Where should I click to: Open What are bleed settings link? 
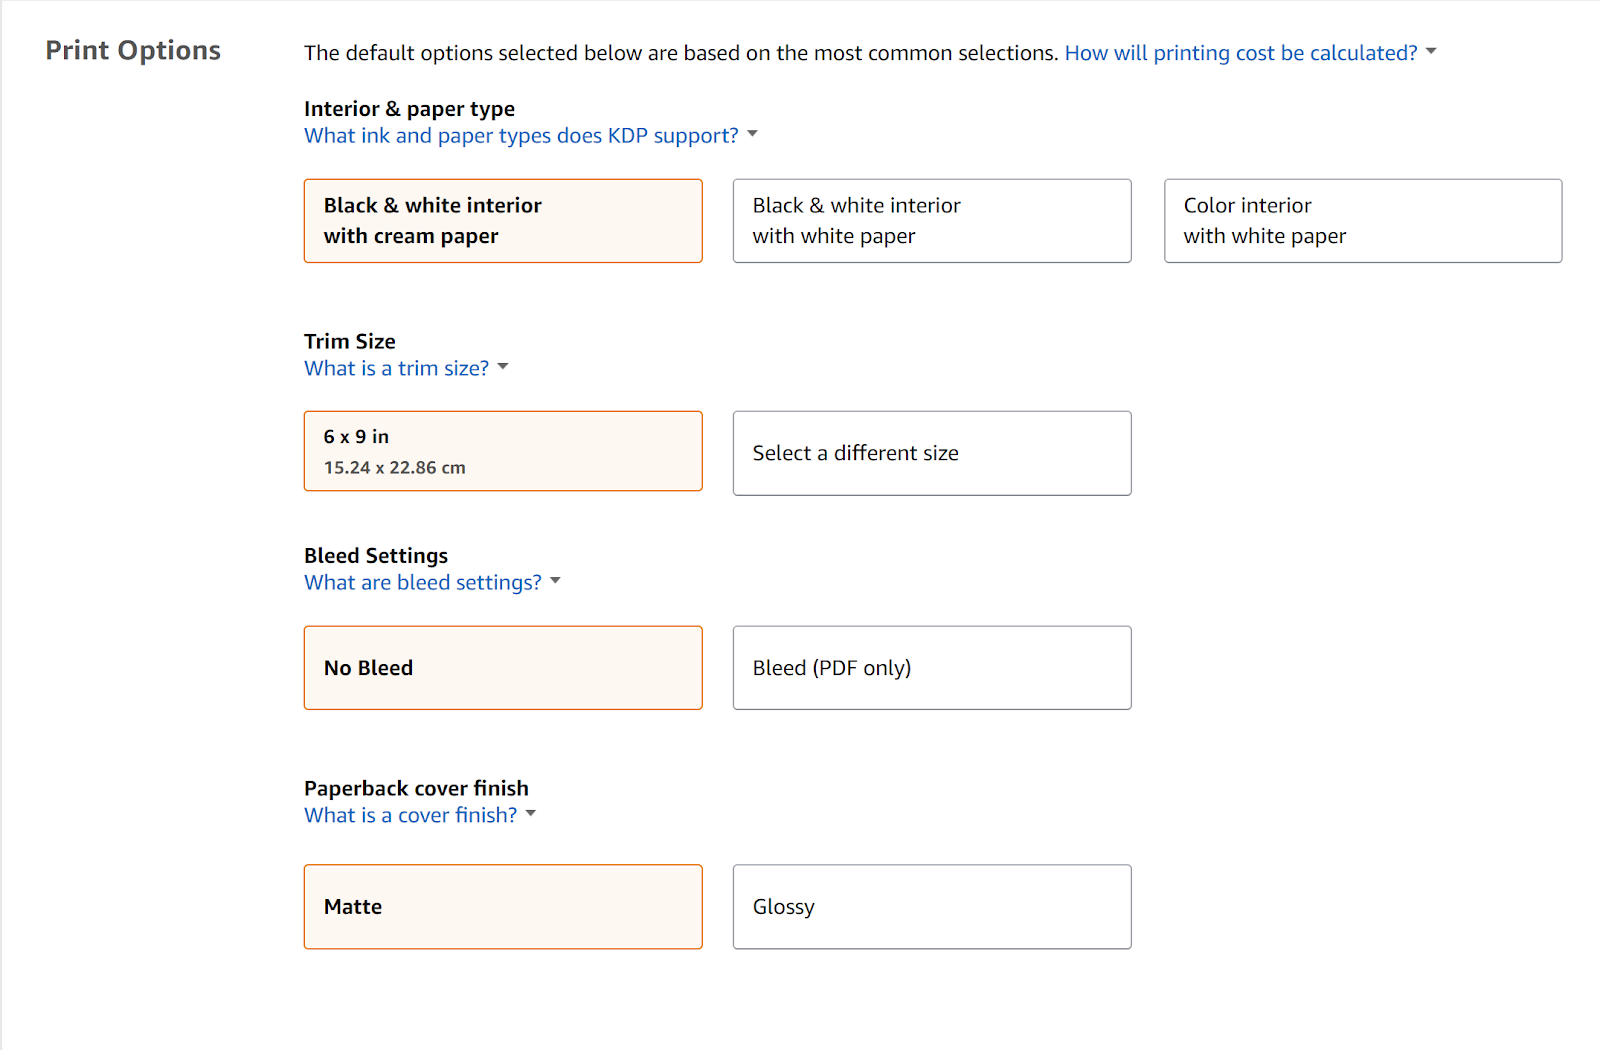click(422, 583)
